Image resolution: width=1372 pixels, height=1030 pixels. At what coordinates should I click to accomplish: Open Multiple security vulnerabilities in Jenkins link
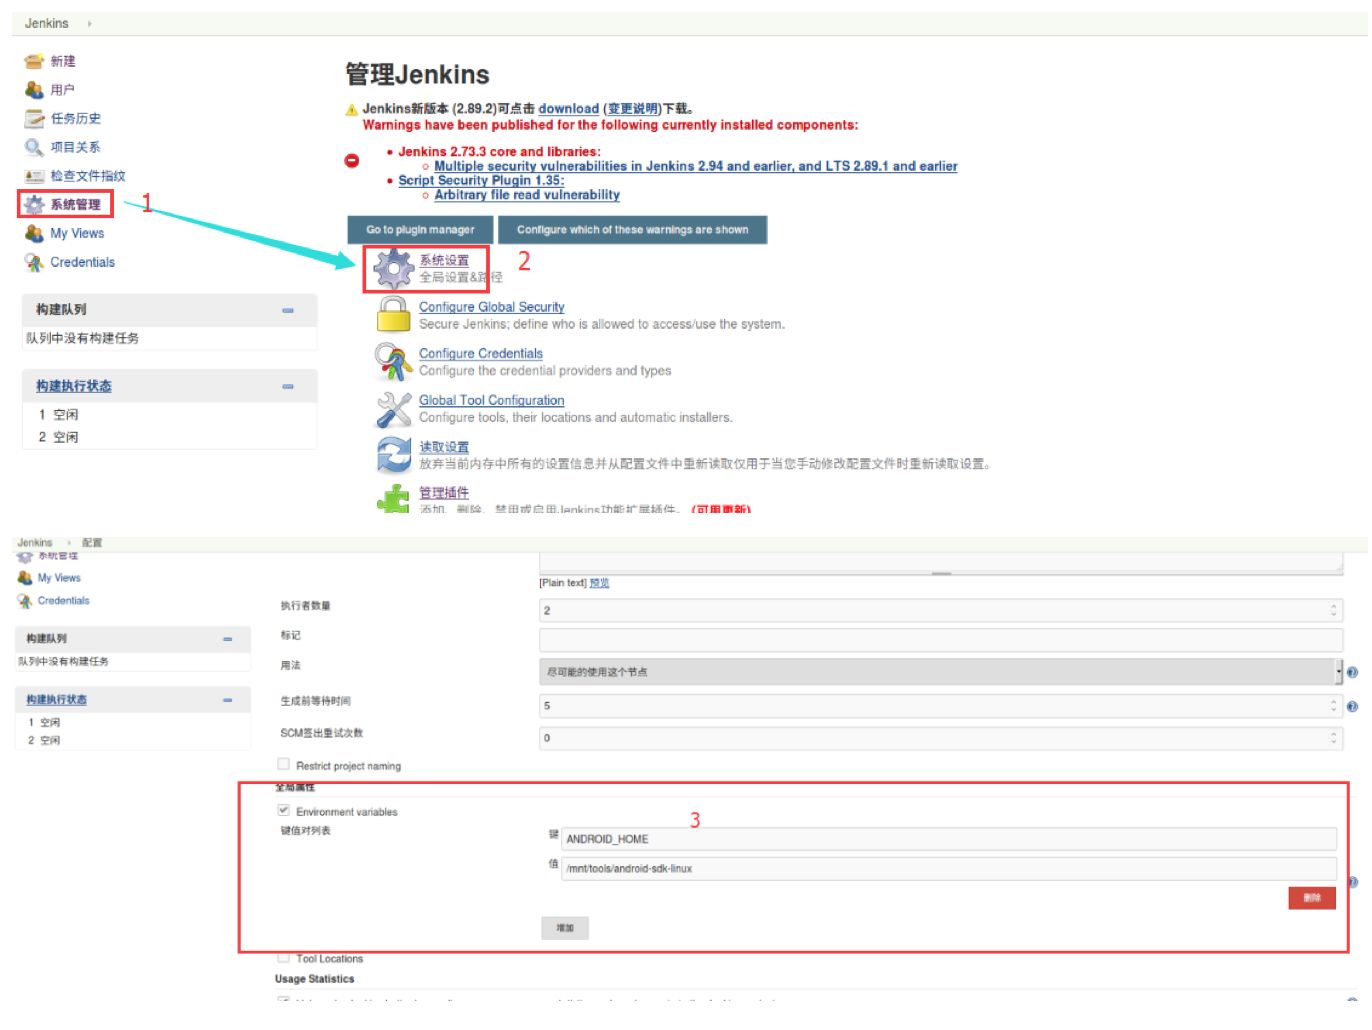pyautogui.click(x=696, y=166)
